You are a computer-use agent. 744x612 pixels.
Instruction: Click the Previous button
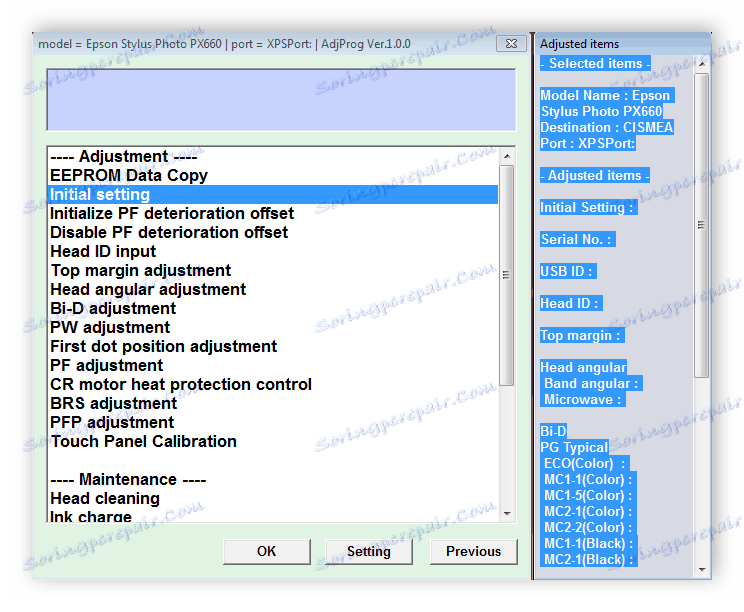tap(473, 551)
